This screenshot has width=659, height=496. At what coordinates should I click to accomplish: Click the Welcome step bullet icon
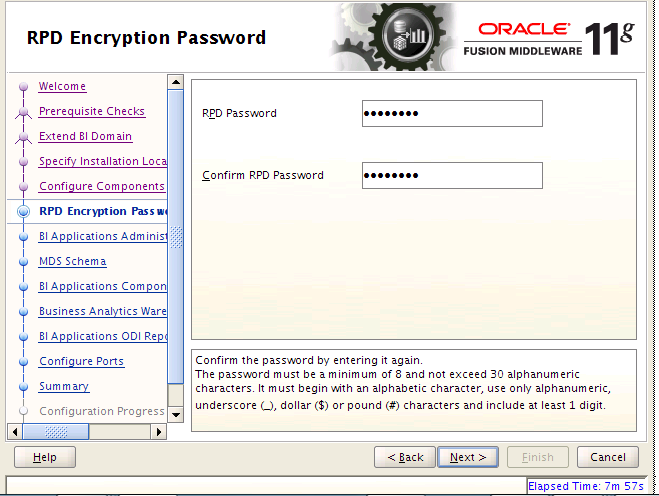pyautogui.click(x=24, y=87)
